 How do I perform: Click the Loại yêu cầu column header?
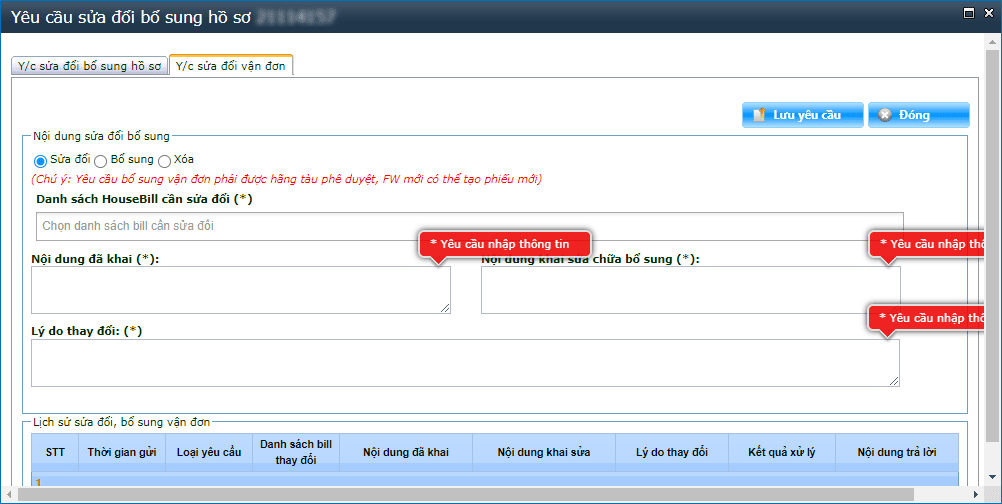click(209, 452)
